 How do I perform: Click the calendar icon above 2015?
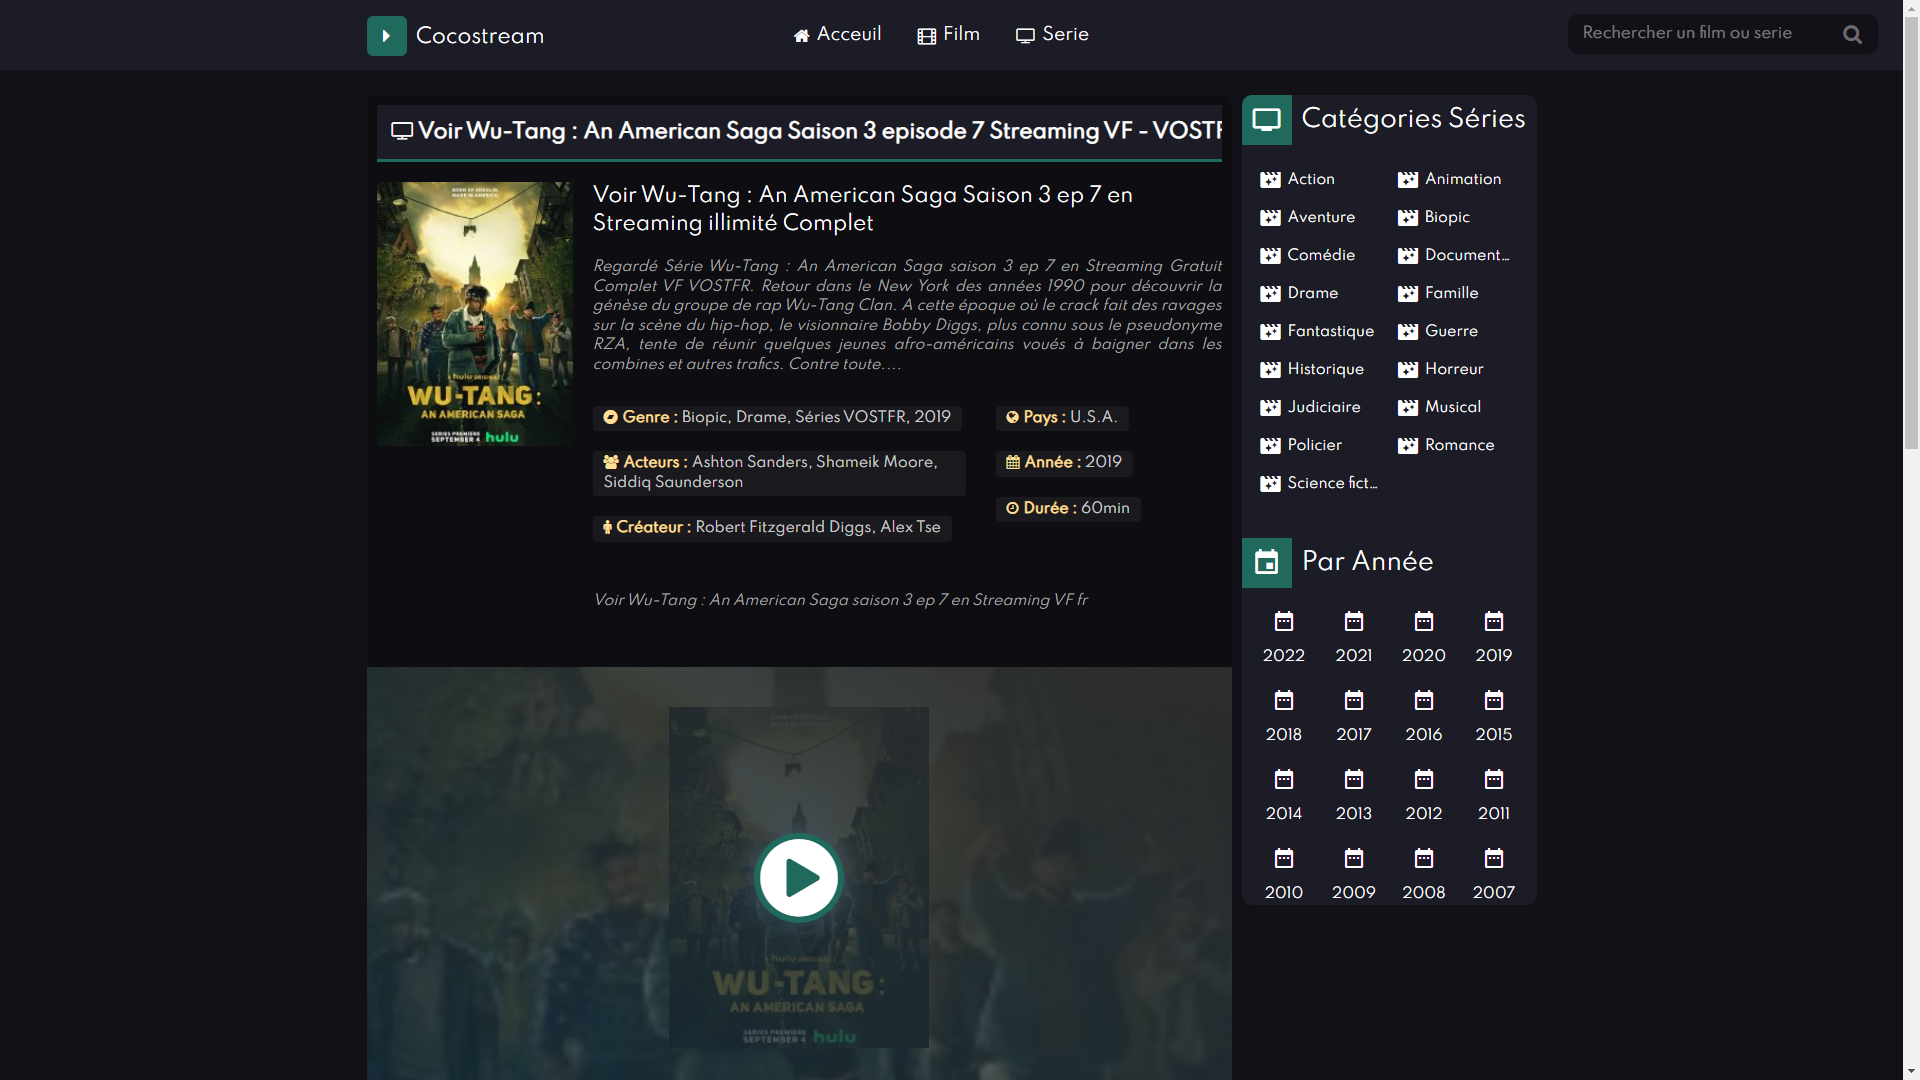pyautogui.click(x=1494, y=701)
